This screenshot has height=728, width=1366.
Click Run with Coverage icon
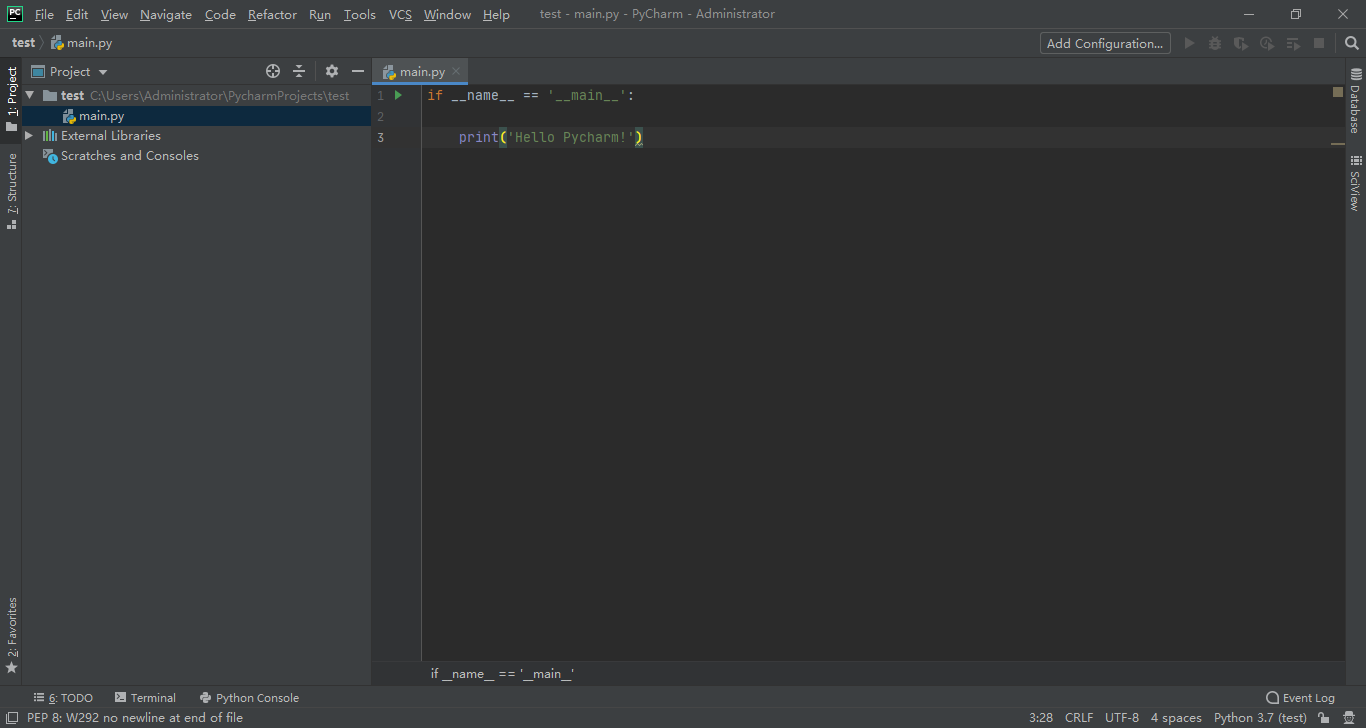1241,43
